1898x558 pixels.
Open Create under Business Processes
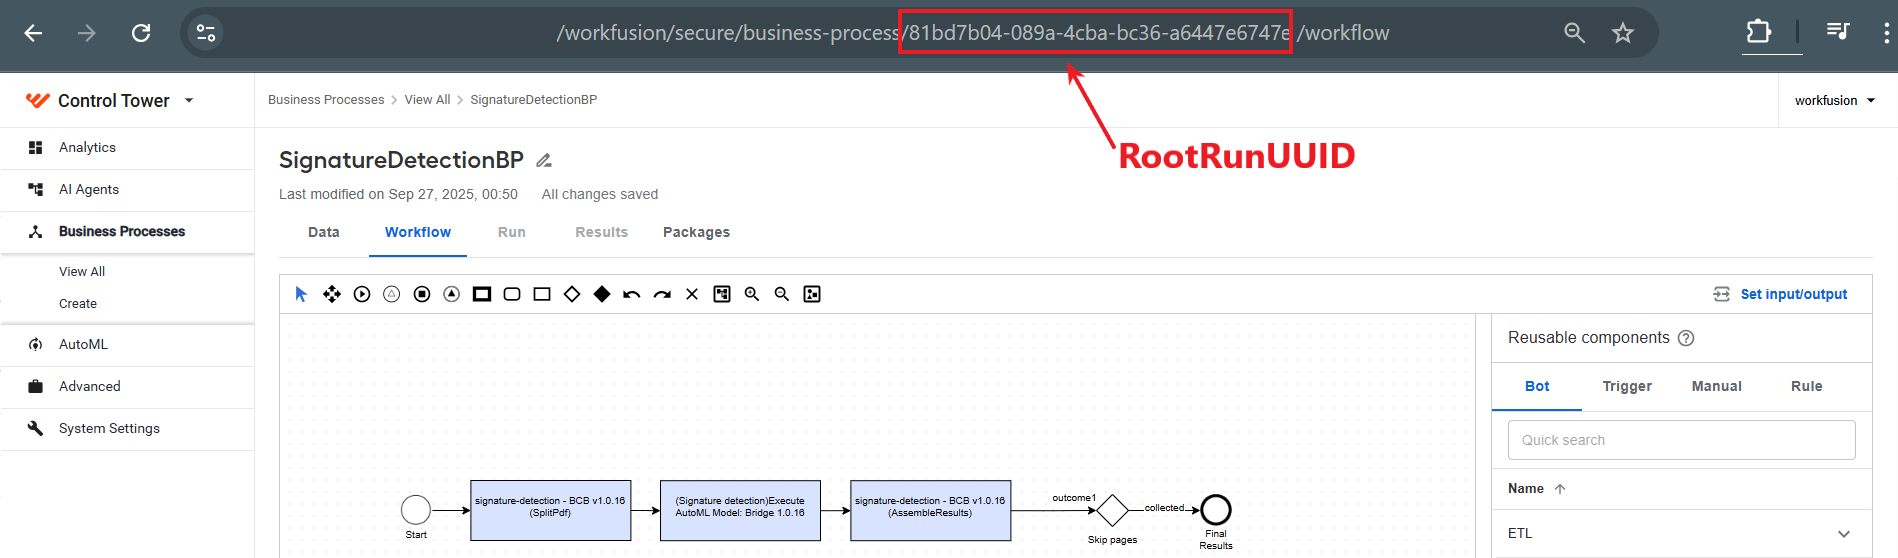pos(78,304)
